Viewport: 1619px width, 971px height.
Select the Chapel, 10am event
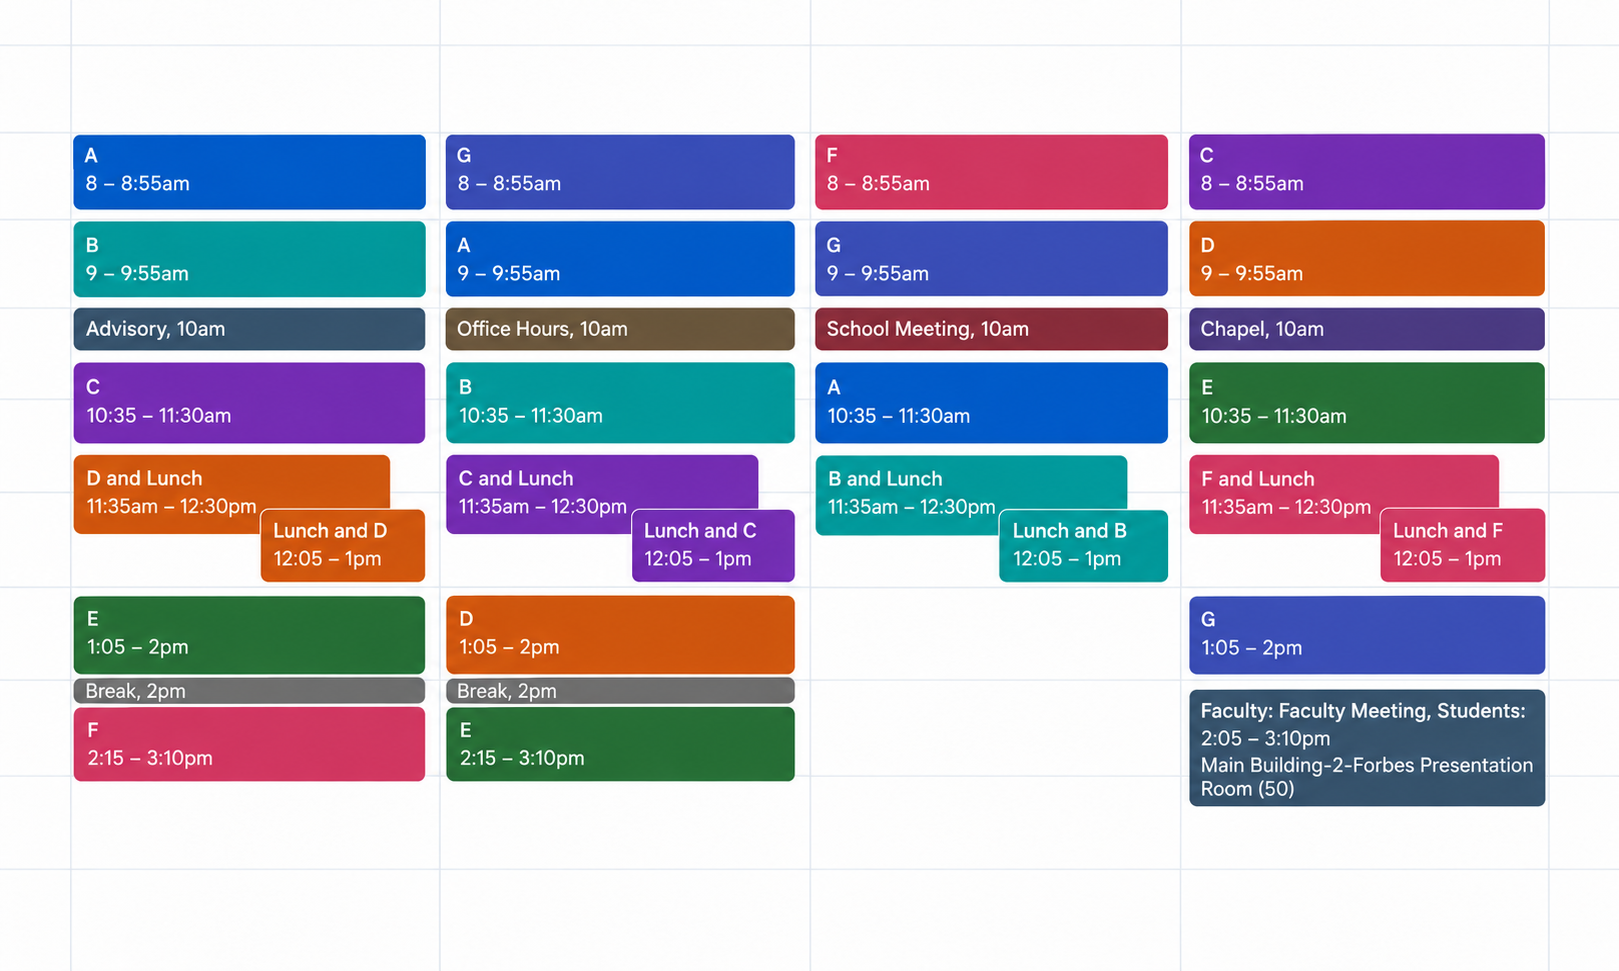pos(1367,329)
